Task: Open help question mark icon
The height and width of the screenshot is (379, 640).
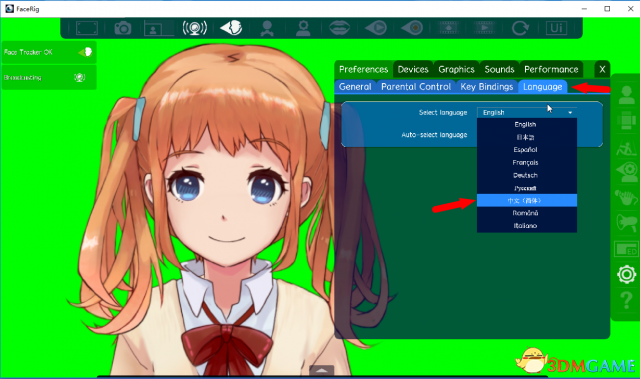Action: [x=627, y=301]
